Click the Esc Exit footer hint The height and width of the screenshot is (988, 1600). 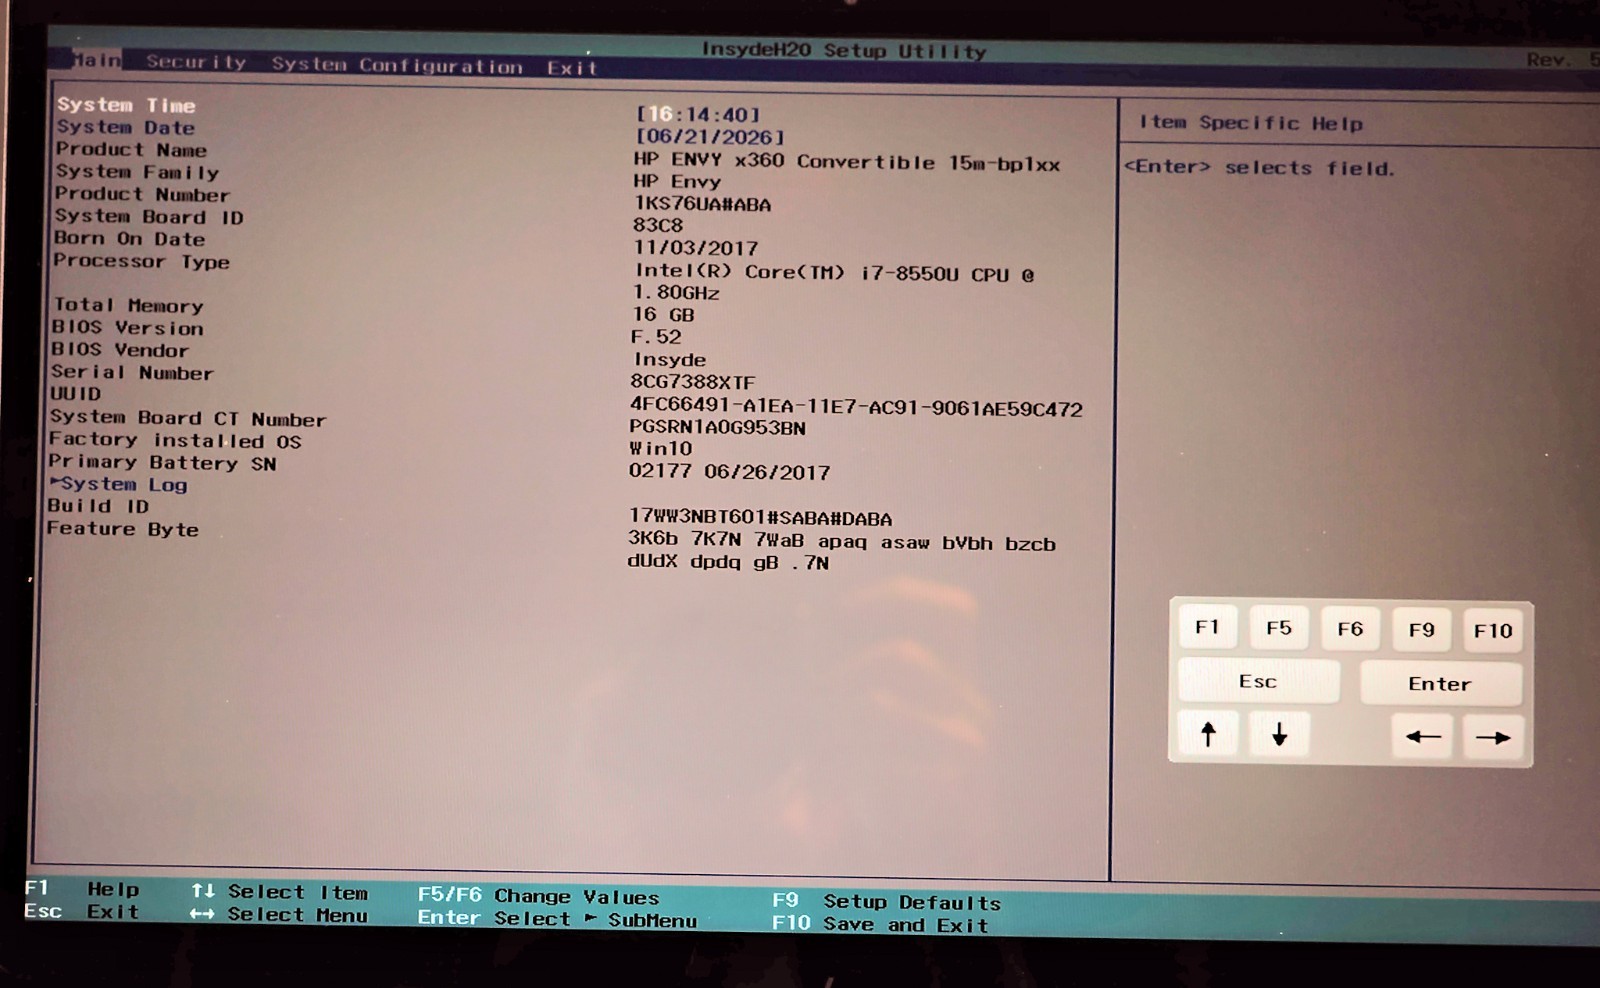82,911
